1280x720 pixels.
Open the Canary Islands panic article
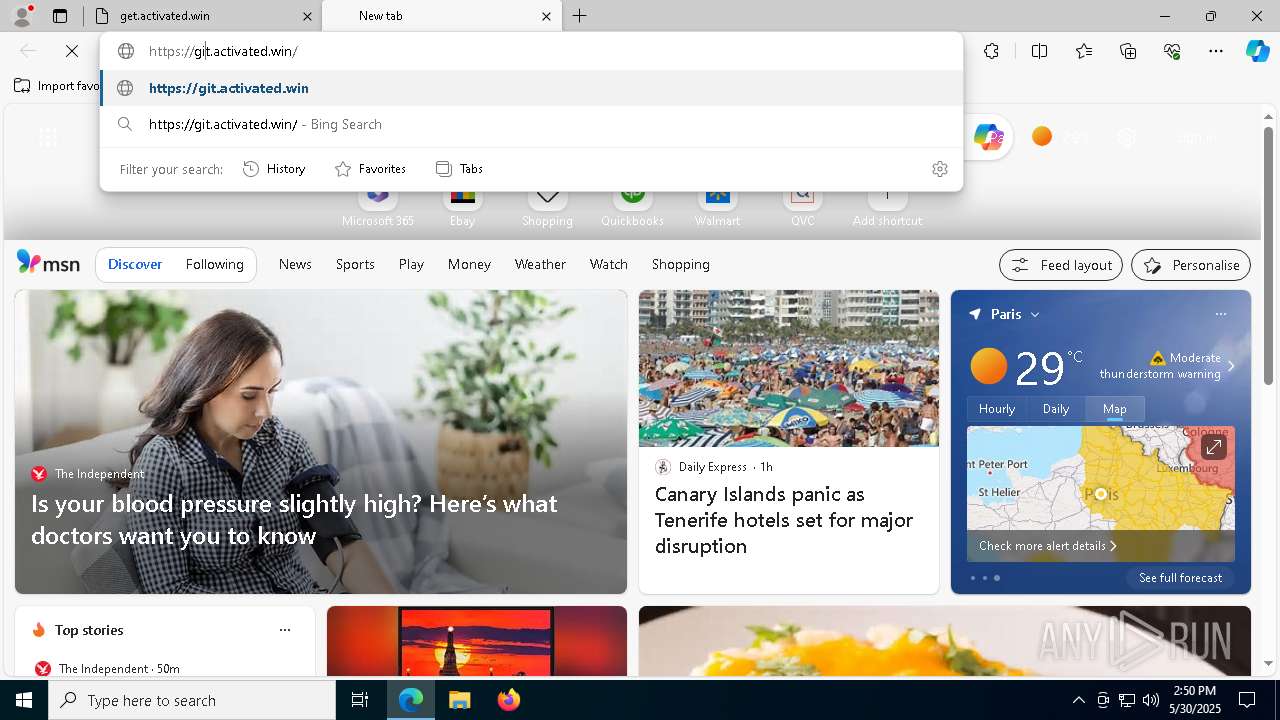784,520
